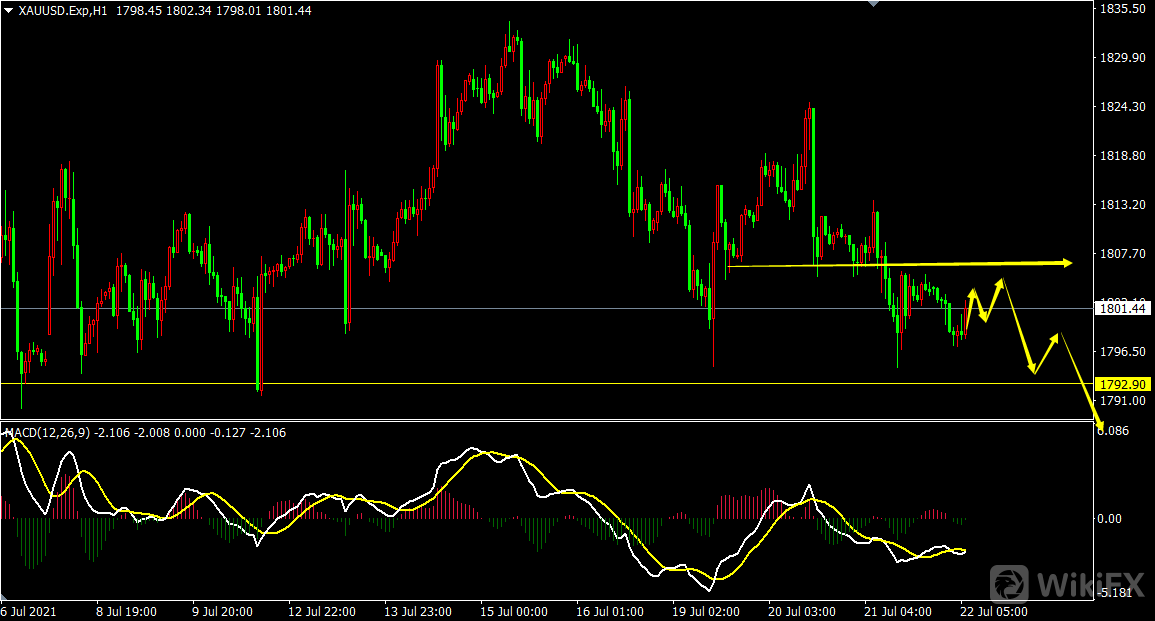Select the 15 Jul 00:00 time label
The width and height of the screenshot is (1155, 621).
click(x=513, y=611)
